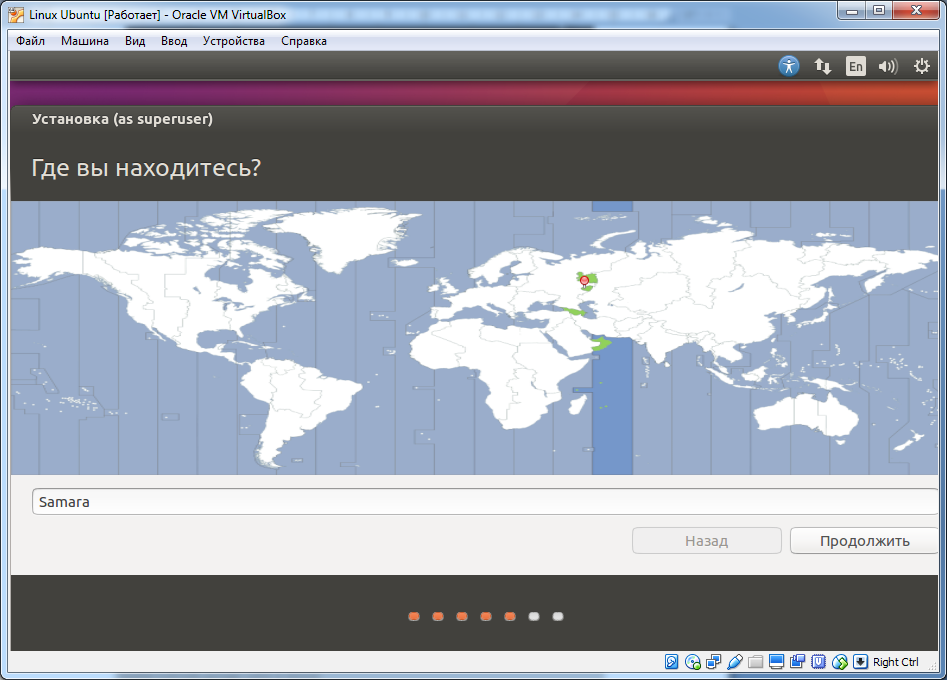Open the Вид menu
Image resolution: width=948 pixels, height=683 pixels.
click(x=135, y=40)
